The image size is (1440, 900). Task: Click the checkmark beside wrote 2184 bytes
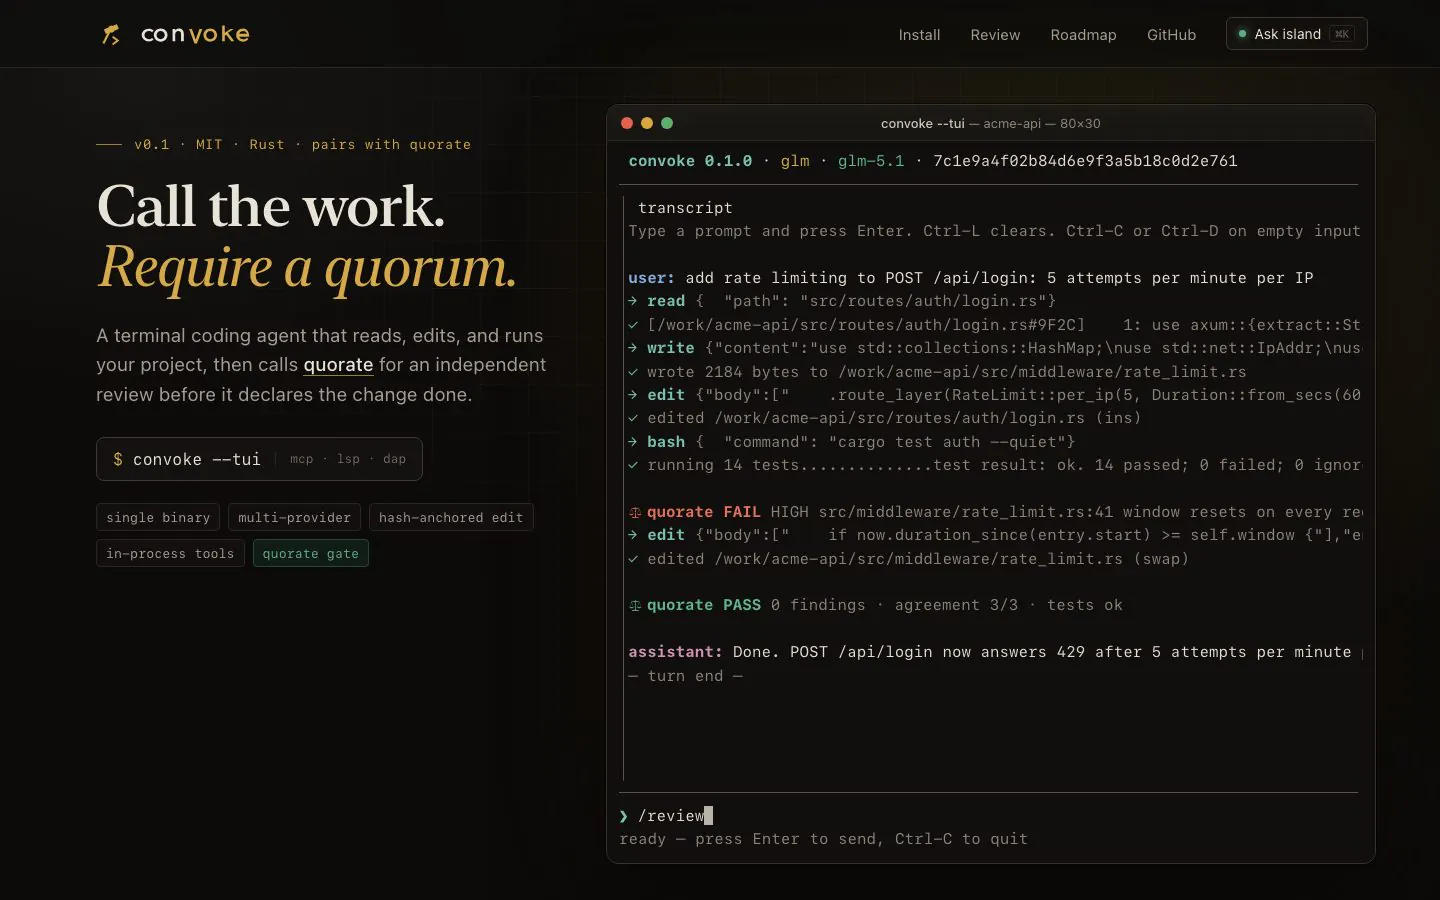(x=633, y=372)
